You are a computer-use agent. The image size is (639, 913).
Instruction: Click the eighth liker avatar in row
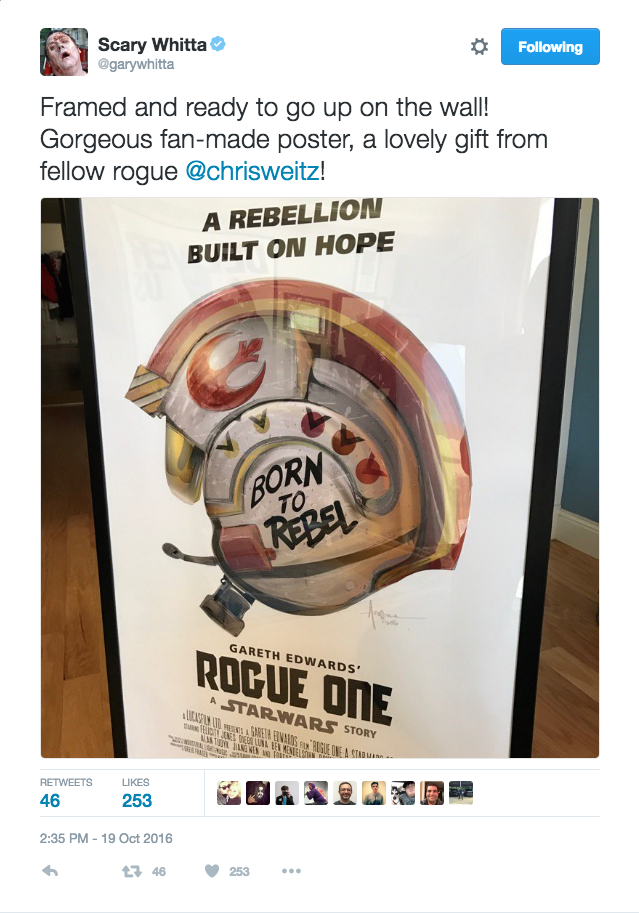[432, 793]
